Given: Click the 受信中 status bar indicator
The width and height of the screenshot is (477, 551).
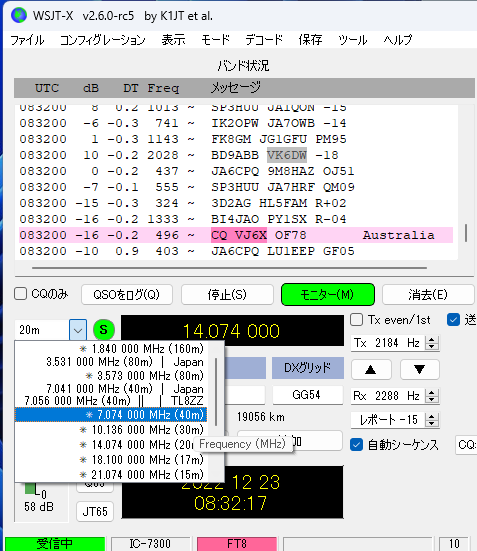Looking at the screenshot, I should [55, 544].
